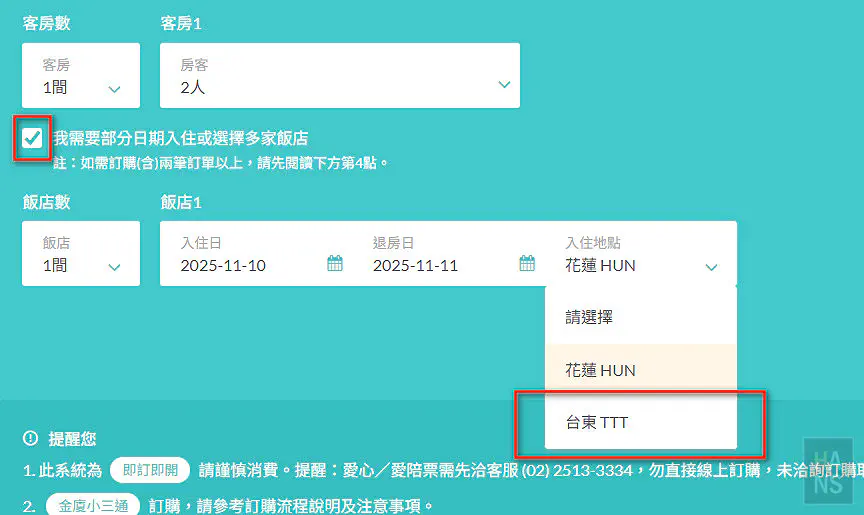Image resolution: width=864 pixels, height=515 pixels.
Task: Click the 2人 guest value in 房客
Action: click(x=192, y=88)
